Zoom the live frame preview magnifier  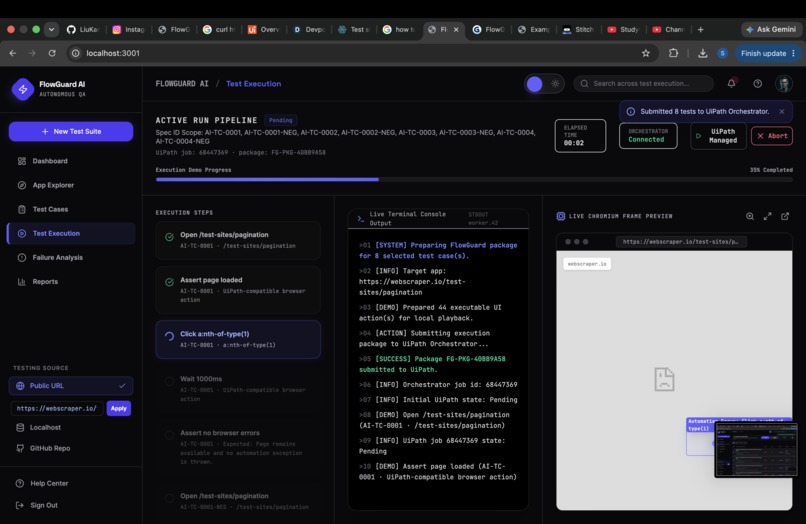(750, 216)
